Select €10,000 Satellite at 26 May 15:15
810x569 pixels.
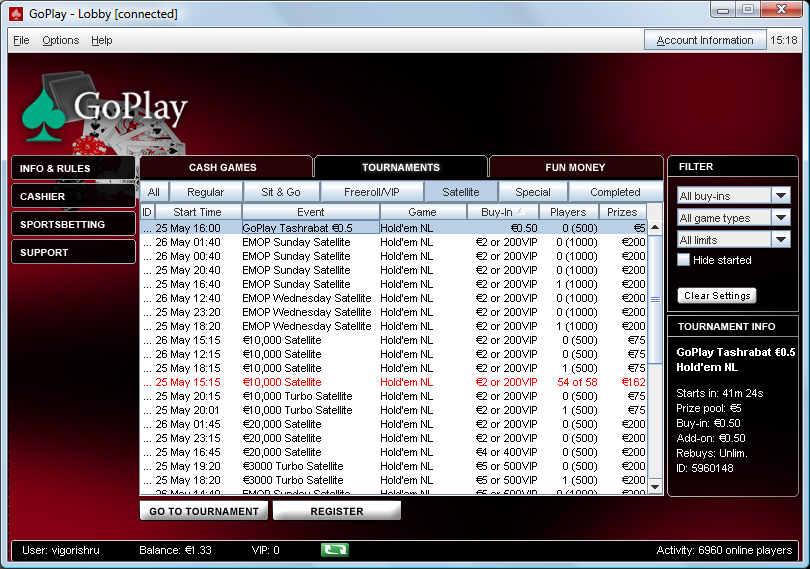[393, 340]
